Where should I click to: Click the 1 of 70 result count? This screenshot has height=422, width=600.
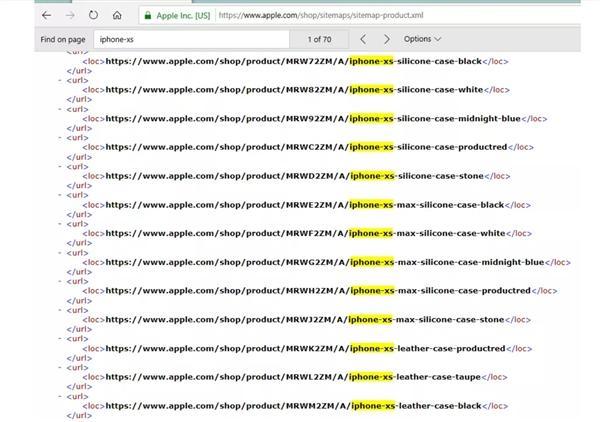[x=320, y=39]
